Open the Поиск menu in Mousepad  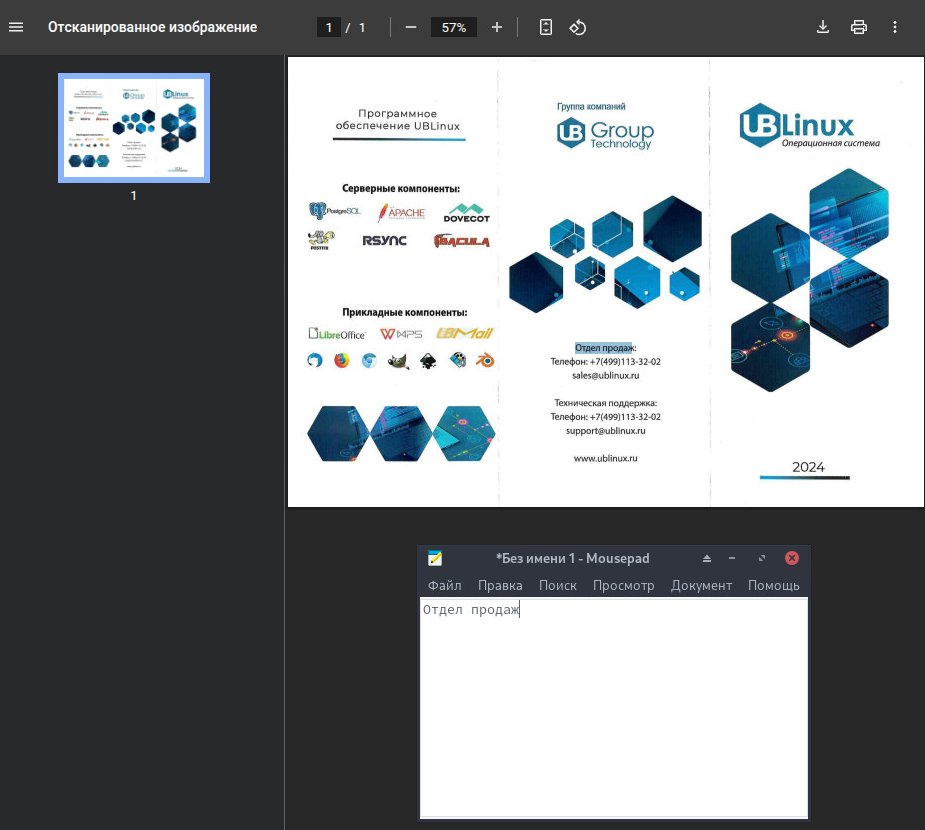coord(557,585)
